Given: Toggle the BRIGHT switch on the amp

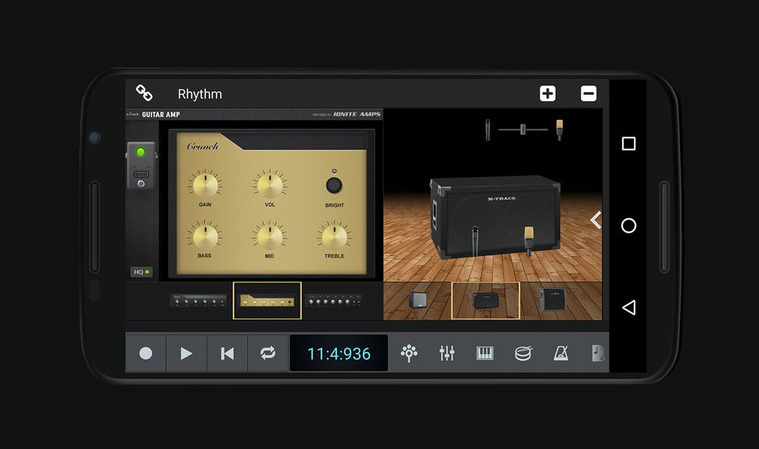Looking at the screenshot, I should click(x=334, y=185).
